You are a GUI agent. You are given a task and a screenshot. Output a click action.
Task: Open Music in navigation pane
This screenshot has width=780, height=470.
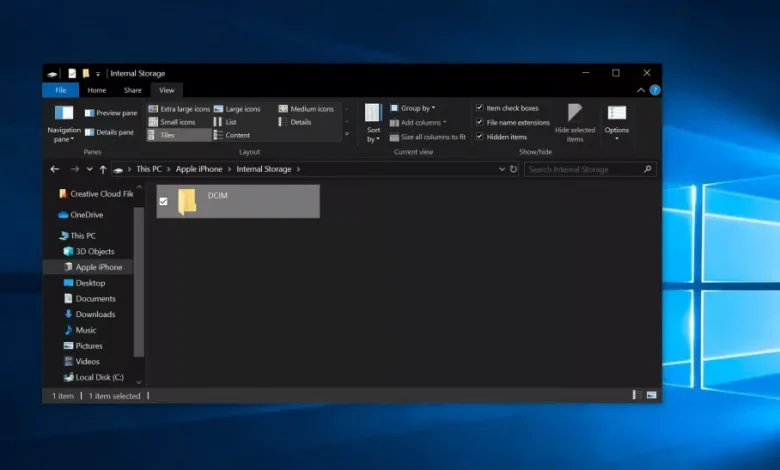pos(80,330)
